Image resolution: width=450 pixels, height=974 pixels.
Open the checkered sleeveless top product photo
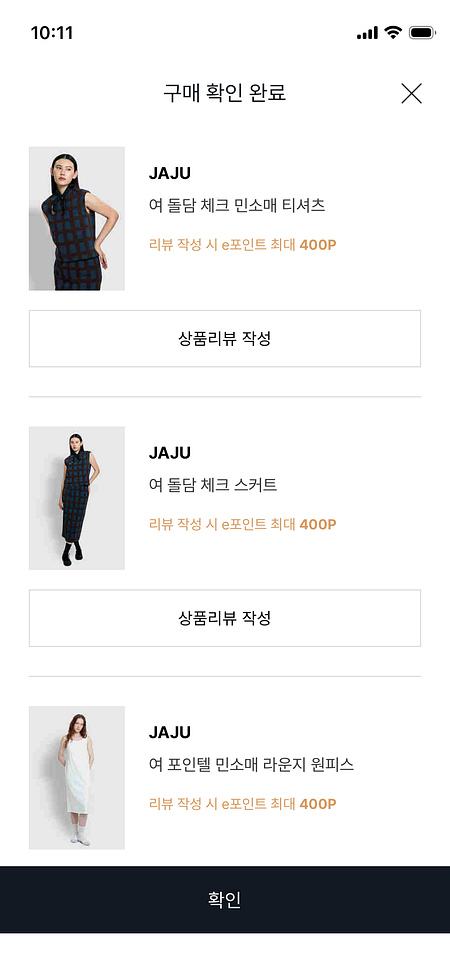click(77, 219)
